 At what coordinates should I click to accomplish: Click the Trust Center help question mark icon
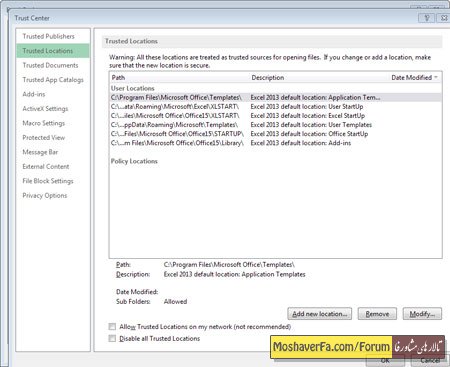coord(427,18)
